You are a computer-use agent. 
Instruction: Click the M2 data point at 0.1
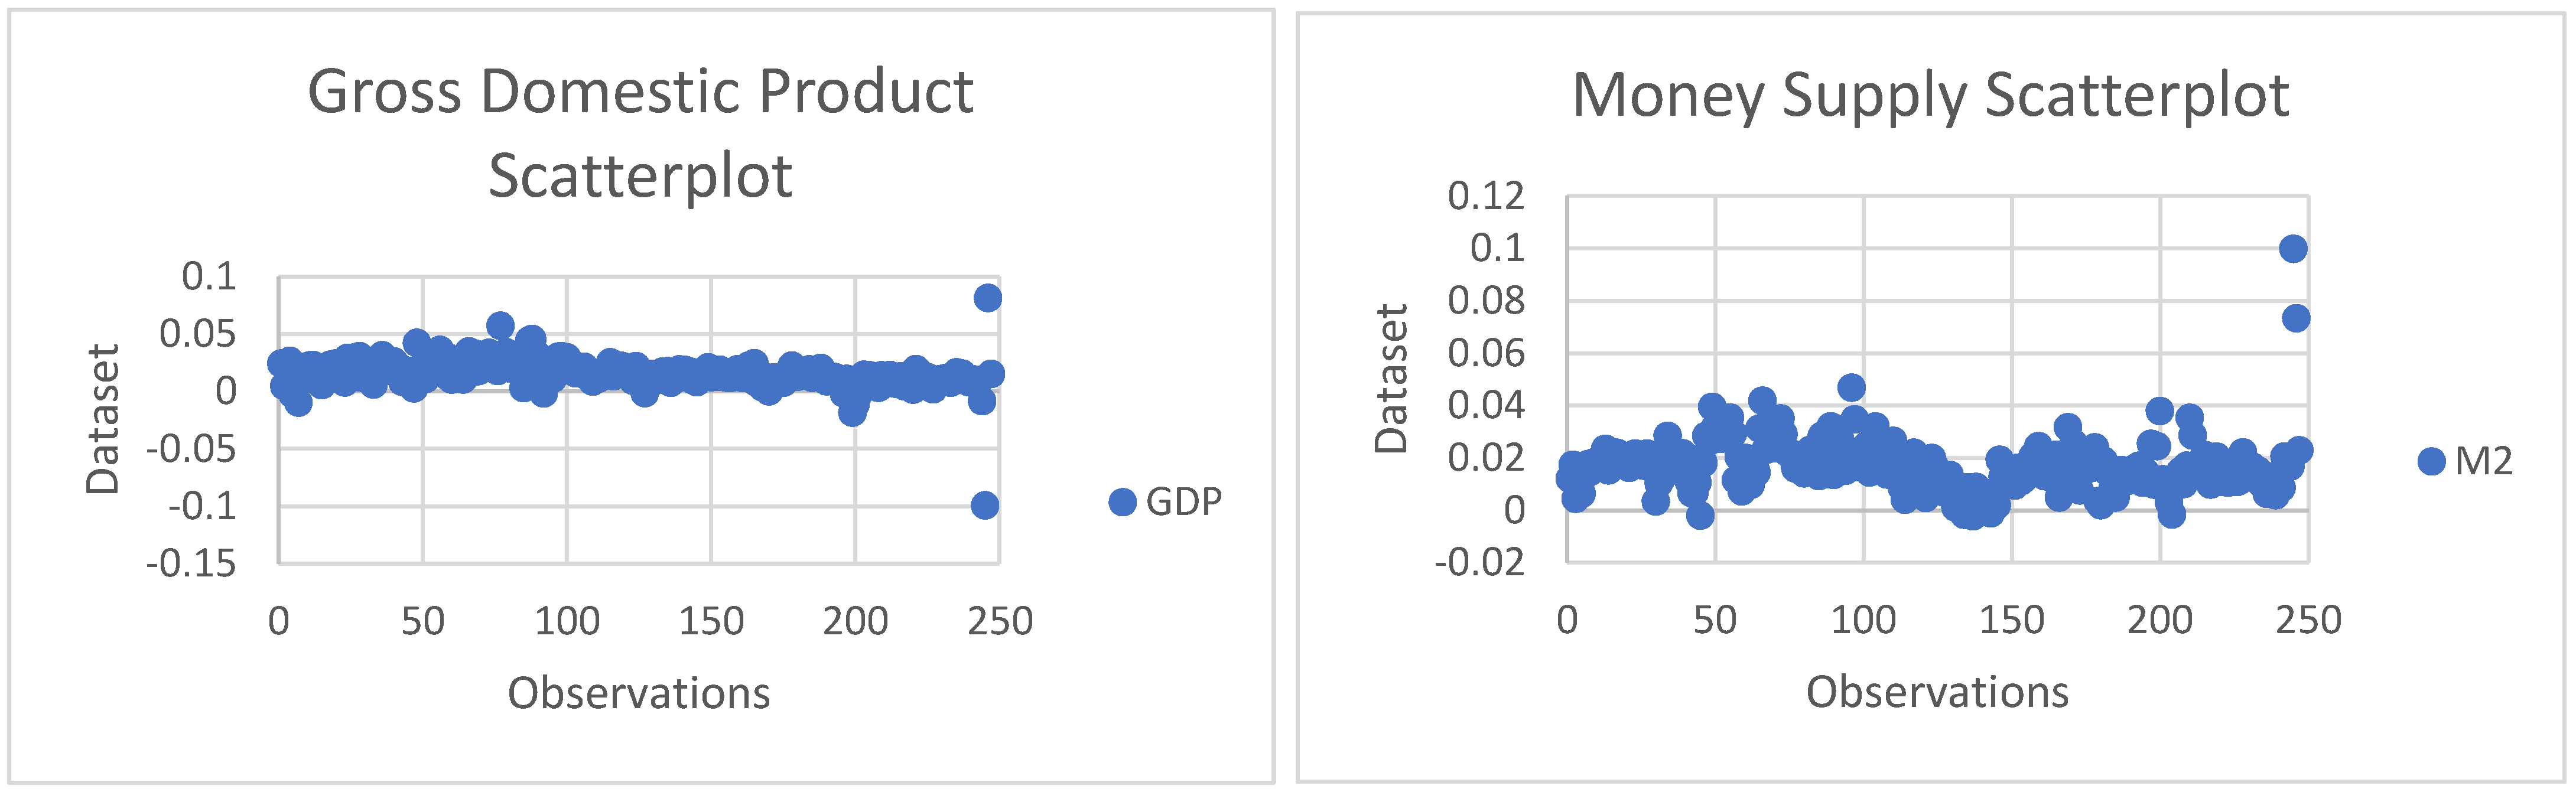[x=2293, y=248]
